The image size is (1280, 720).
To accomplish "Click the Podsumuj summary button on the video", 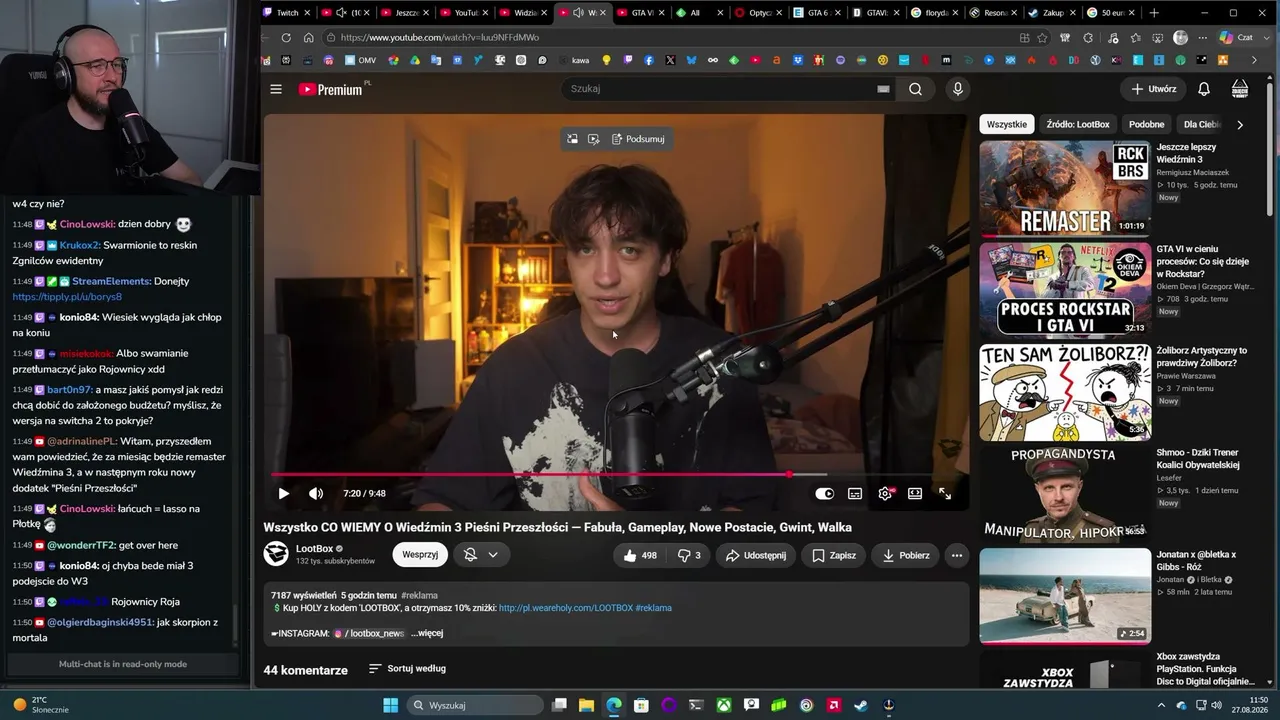I will tap(638, 139).
